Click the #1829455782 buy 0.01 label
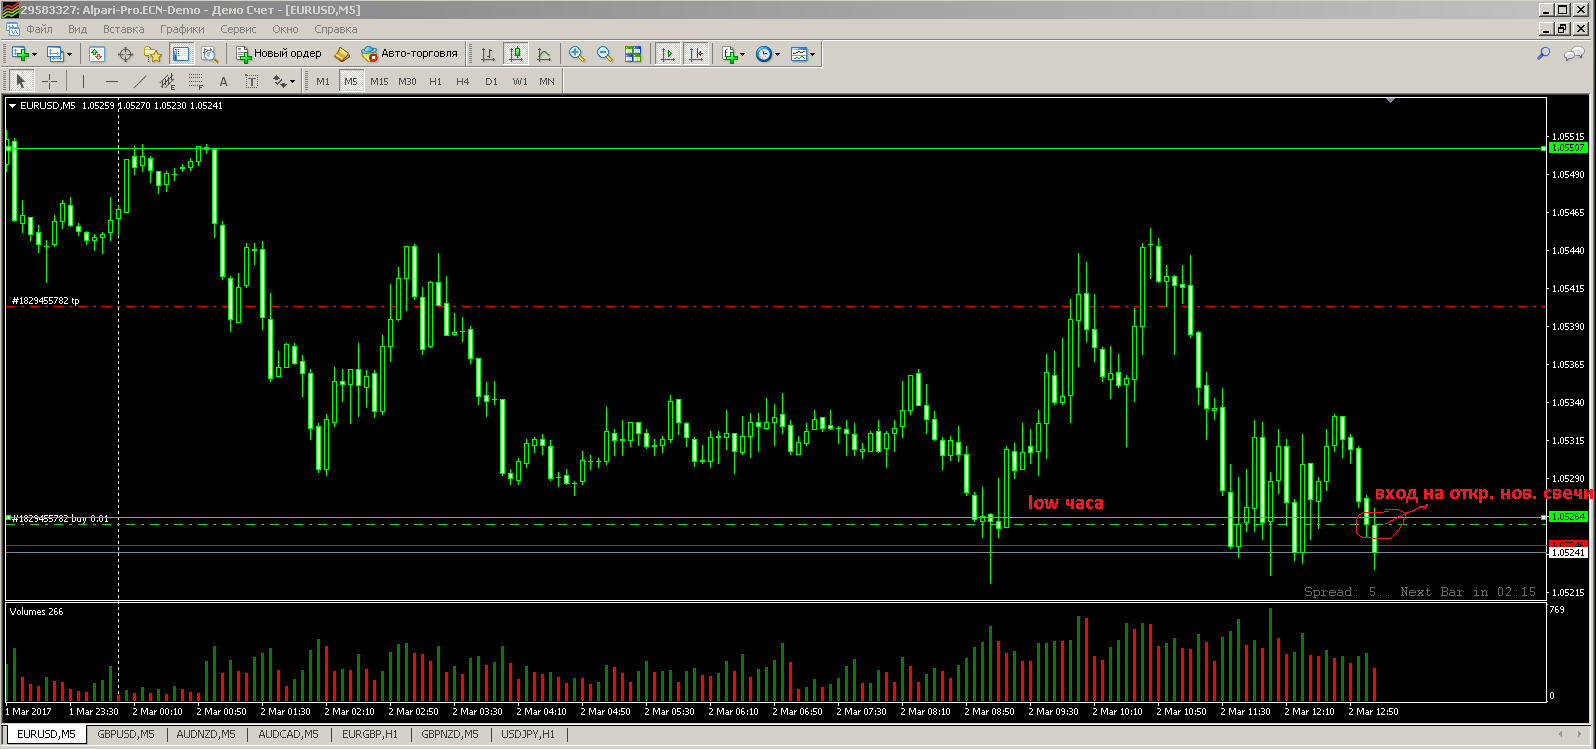This screenshot has height=749, width=1596. (x=60, y=519)
